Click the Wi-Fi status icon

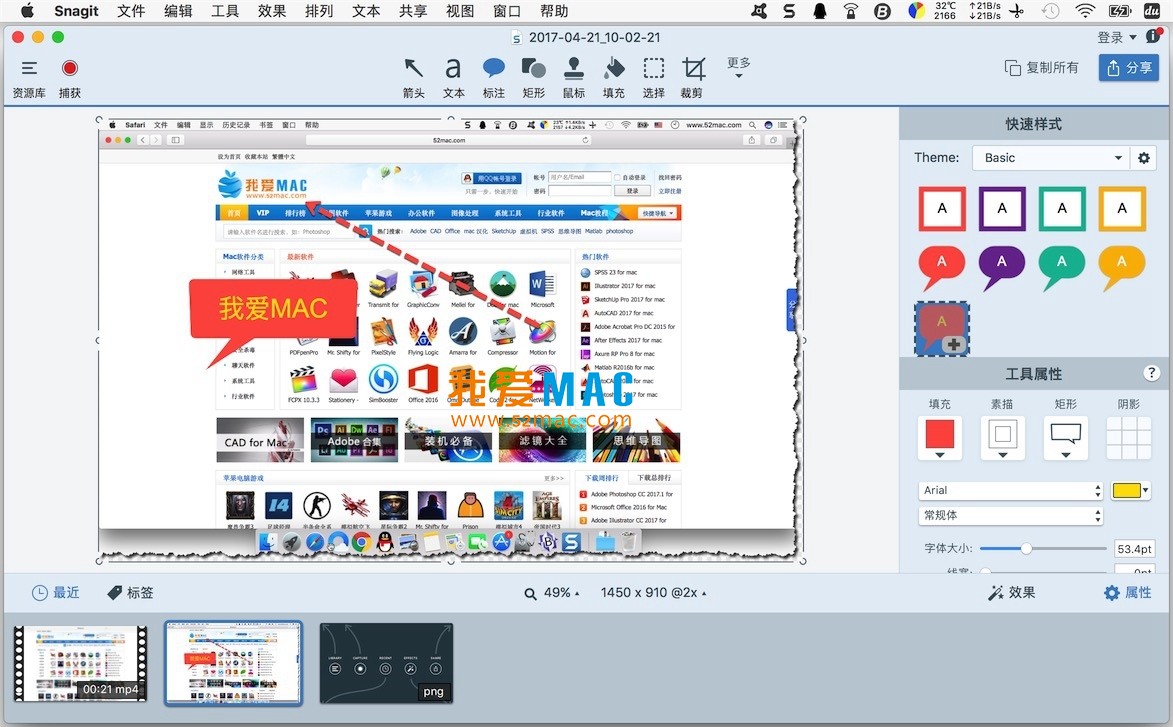1085,10
